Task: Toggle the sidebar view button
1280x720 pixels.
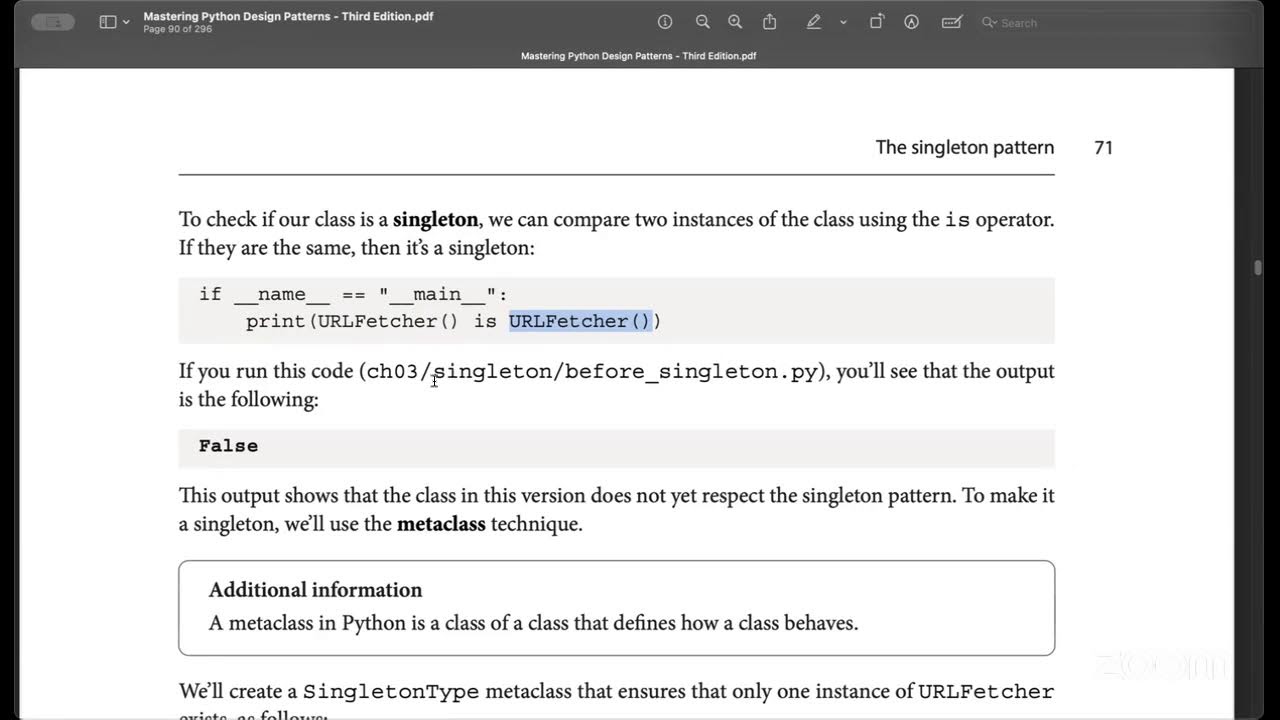Action: pyautogui.click(x=108, y=22)
